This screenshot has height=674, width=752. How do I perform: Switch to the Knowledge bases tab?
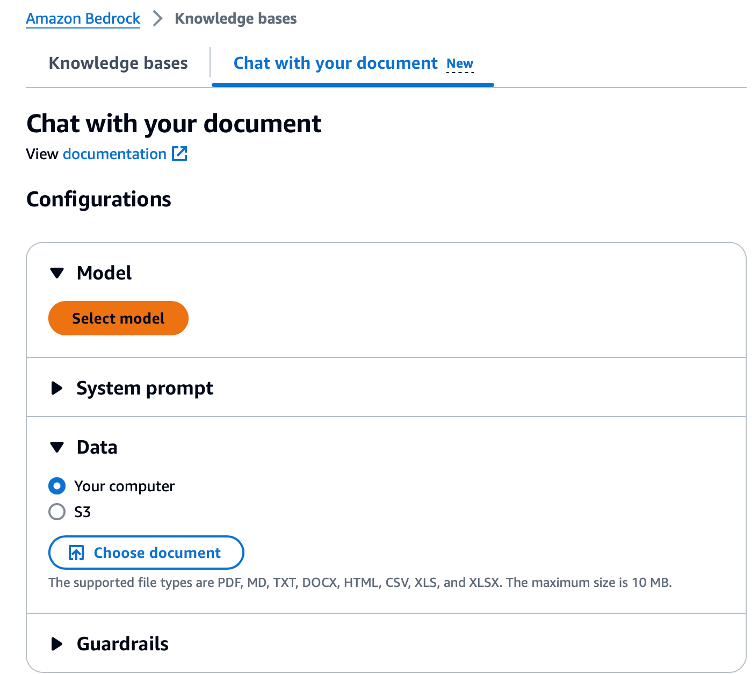[118, 63]
